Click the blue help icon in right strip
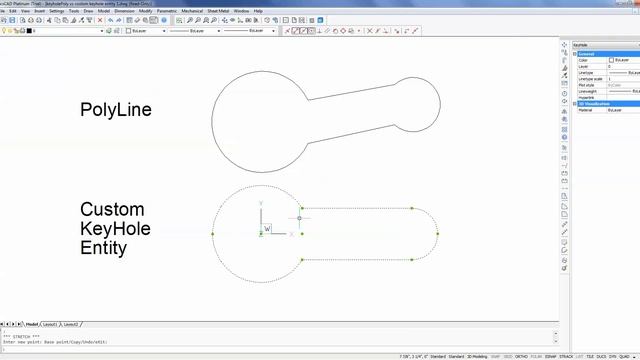 click(564, 138)
